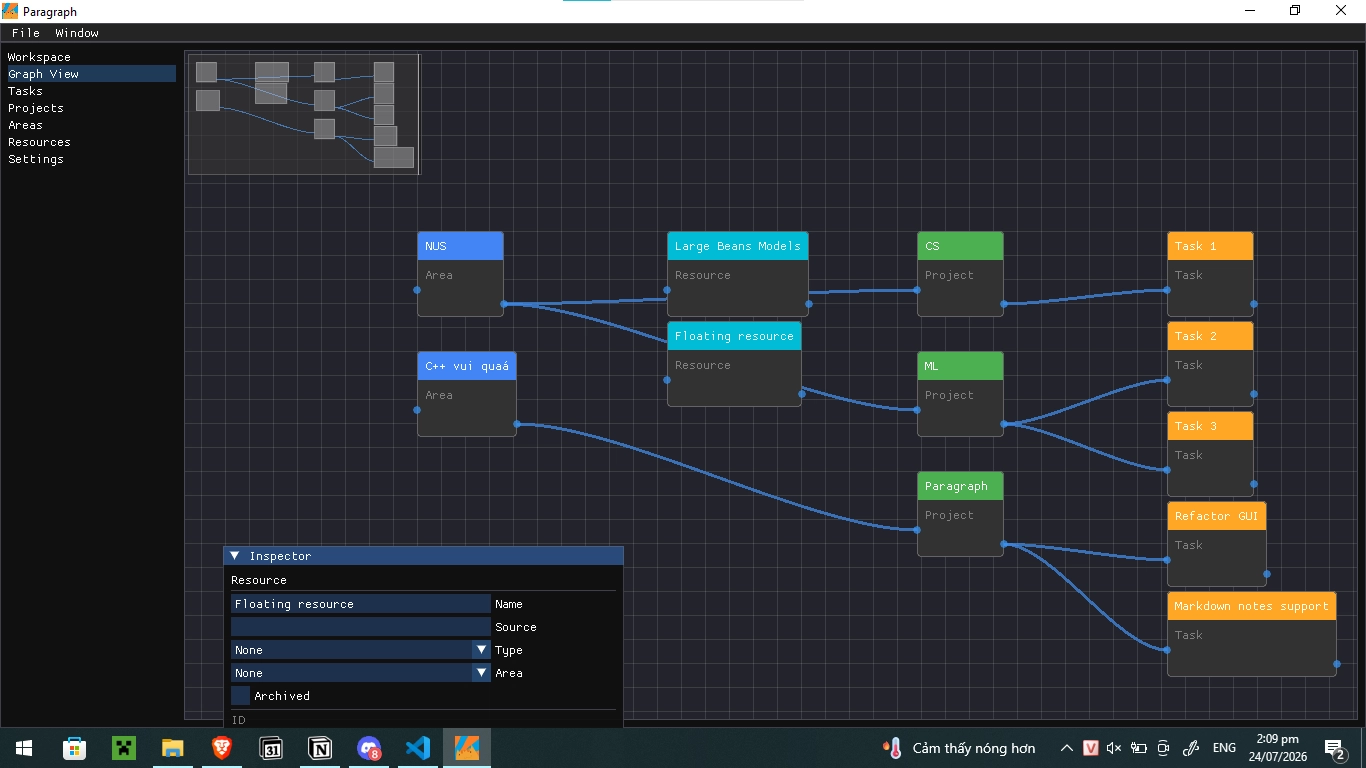This screenshot has width=1366, height=768.
Task: Open the taskbar clock showing 2:09 pm
Action: coord(1277,748)
